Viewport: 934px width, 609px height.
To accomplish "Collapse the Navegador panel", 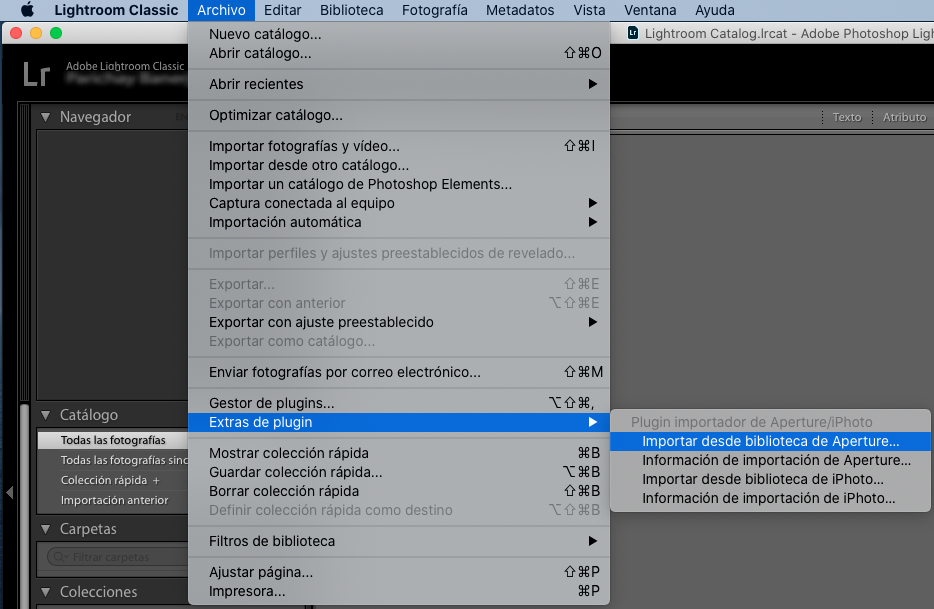I will pos(44,117).
